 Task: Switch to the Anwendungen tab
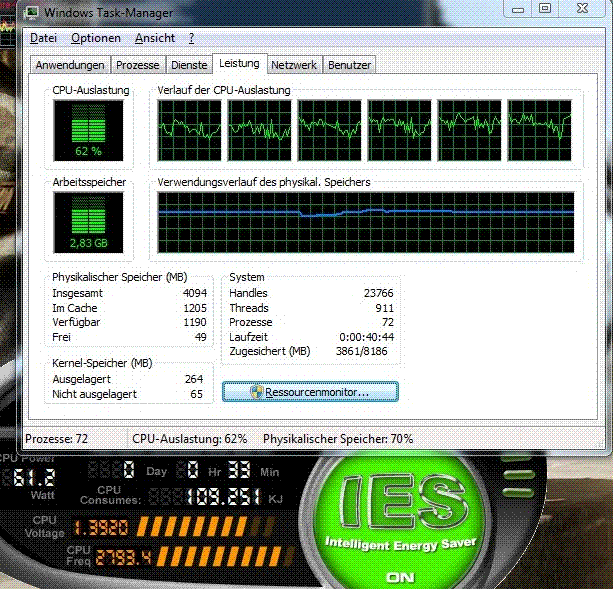70,65
